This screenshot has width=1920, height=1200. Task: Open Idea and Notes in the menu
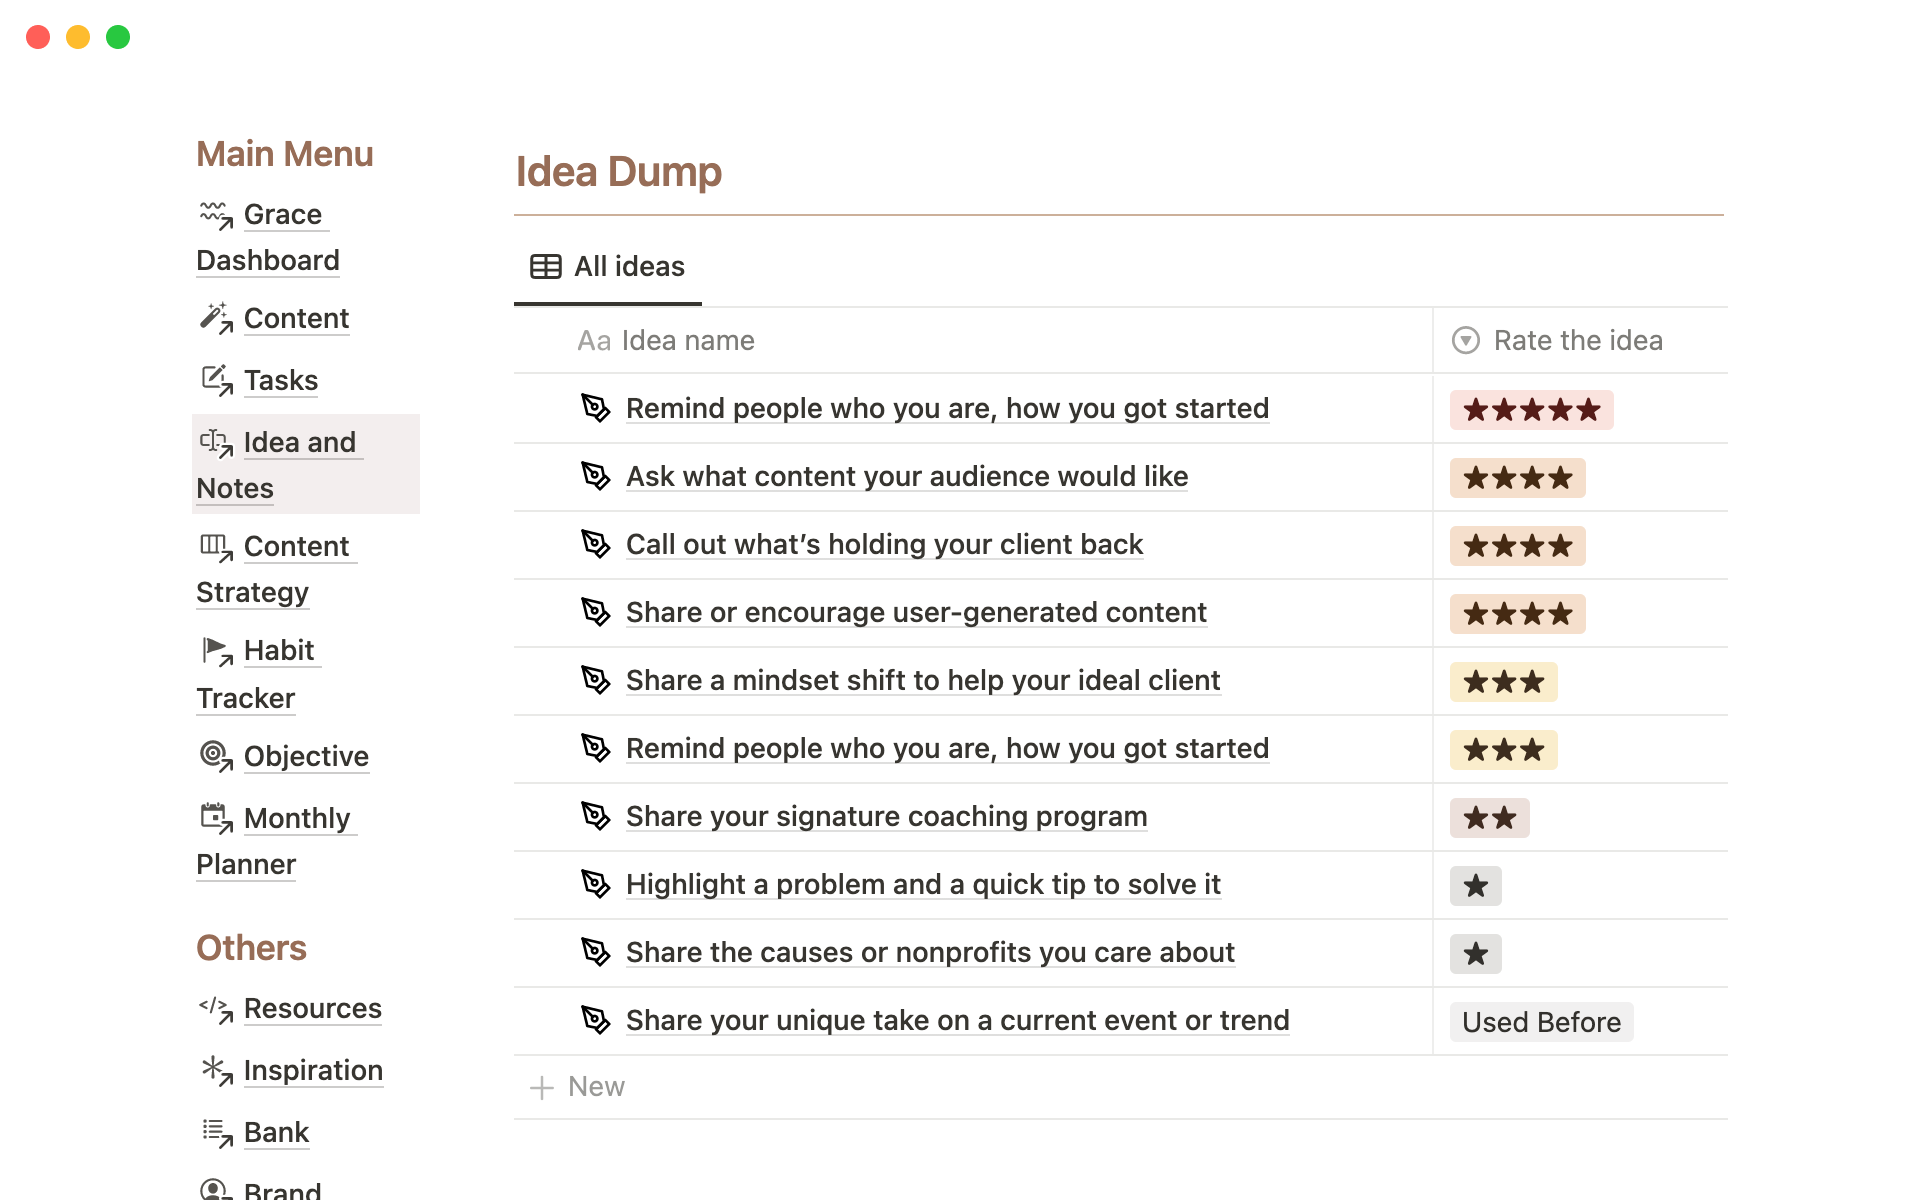pos(299,443)
